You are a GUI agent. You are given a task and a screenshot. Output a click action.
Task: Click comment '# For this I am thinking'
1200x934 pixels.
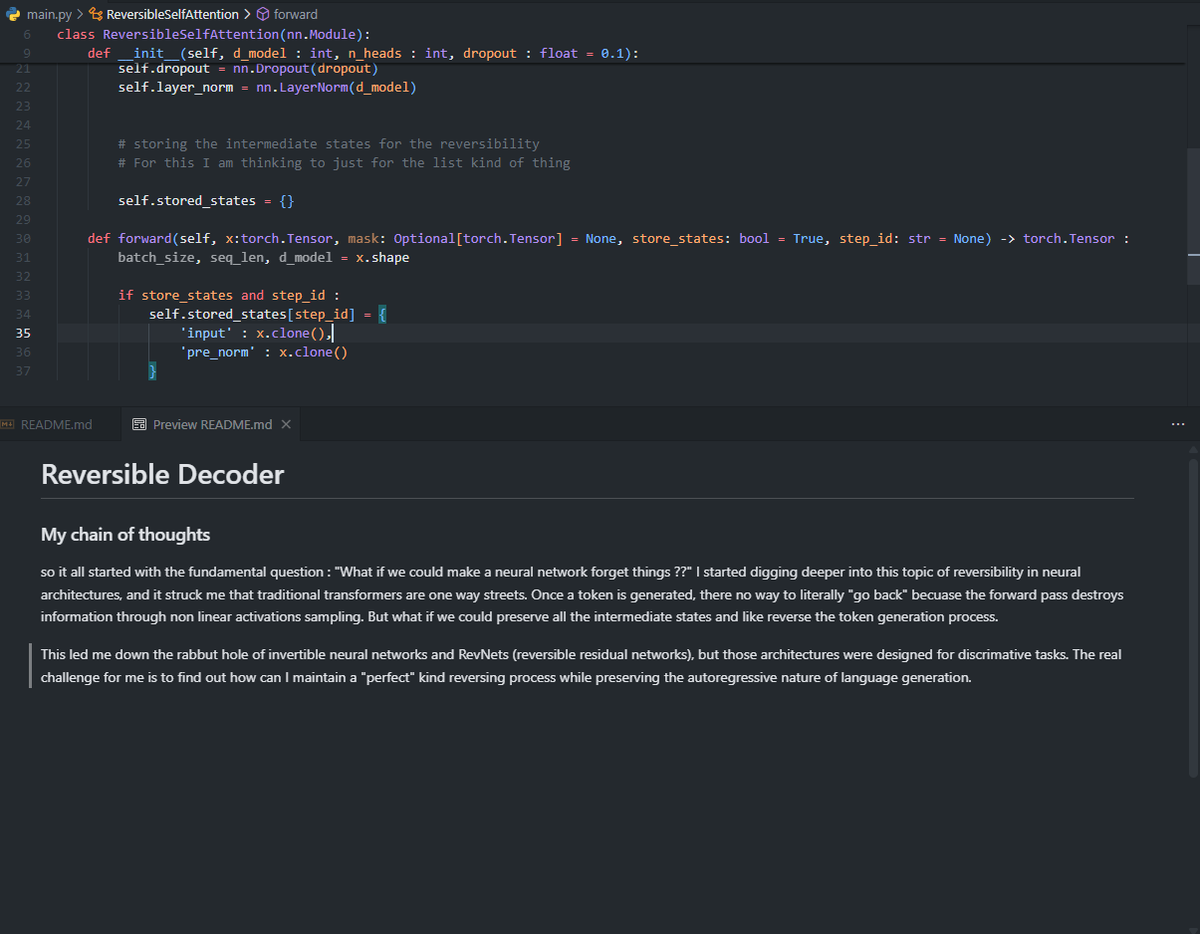[x=344, y=162]
